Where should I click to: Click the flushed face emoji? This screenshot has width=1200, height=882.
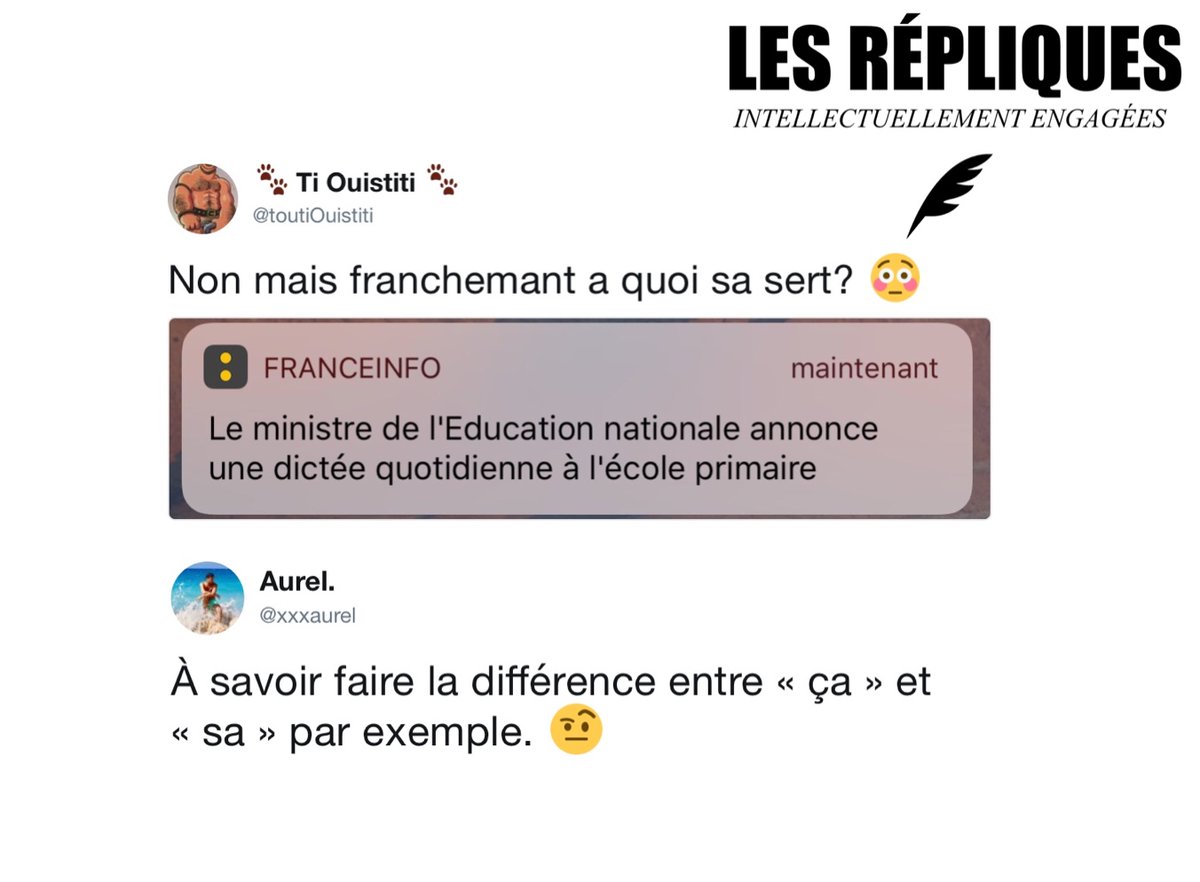coord(896,279)
